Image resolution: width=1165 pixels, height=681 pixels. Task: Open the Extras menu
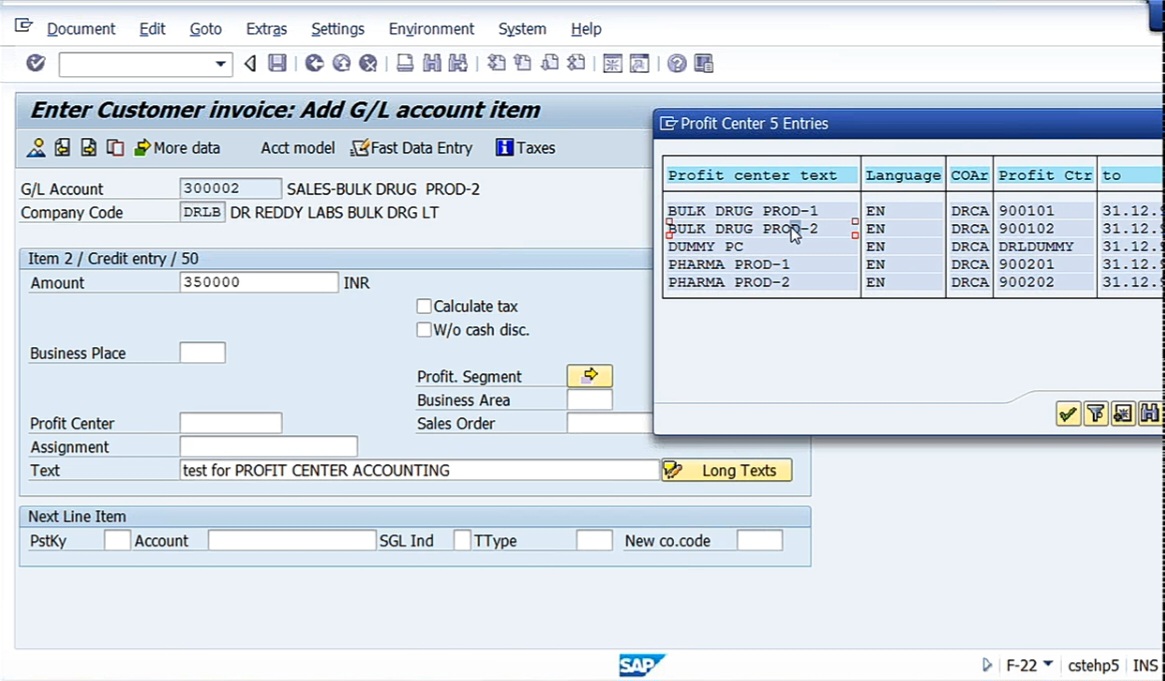click(x=267, y=29)
